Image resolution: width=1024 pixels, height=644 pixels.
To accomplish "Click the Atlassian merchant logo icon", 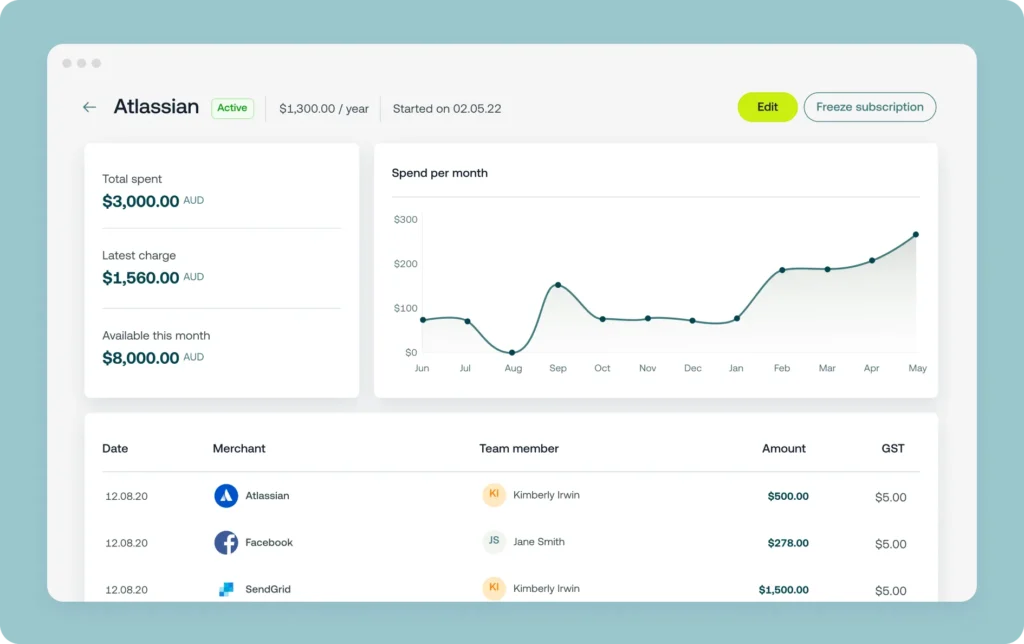I will pos(226,496).
